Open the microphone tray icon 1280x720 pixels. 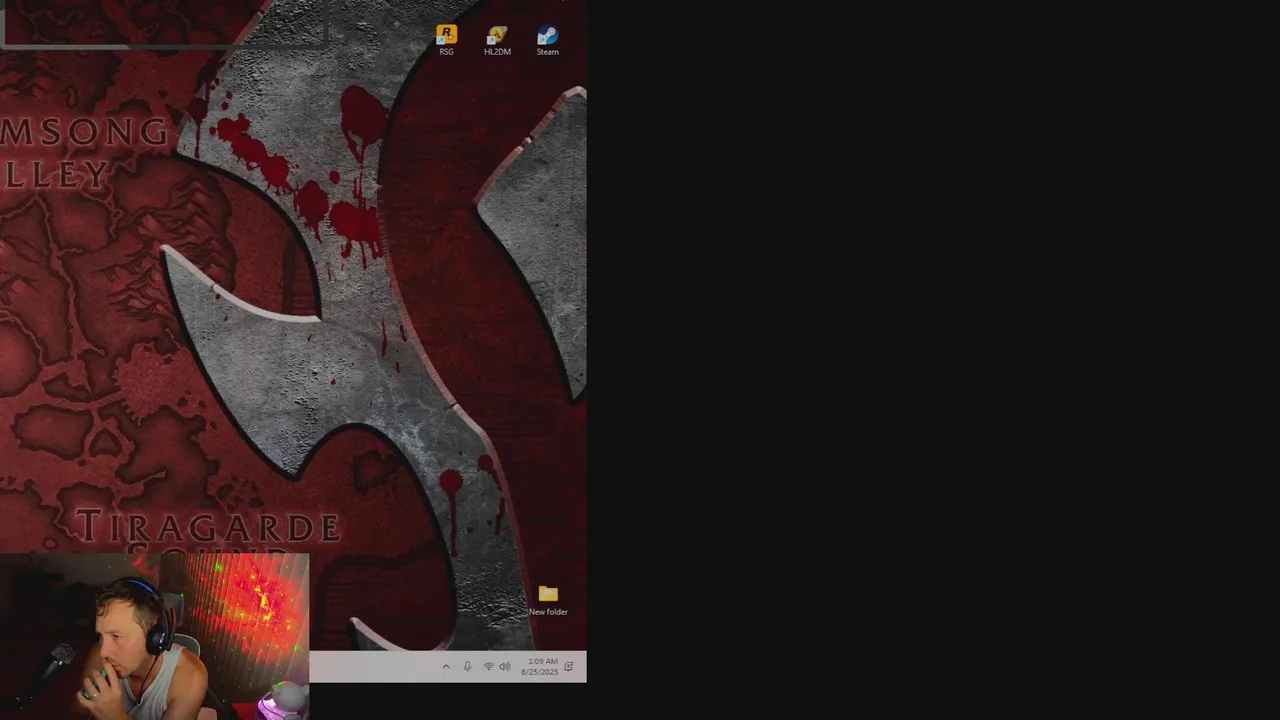(467, 667)
